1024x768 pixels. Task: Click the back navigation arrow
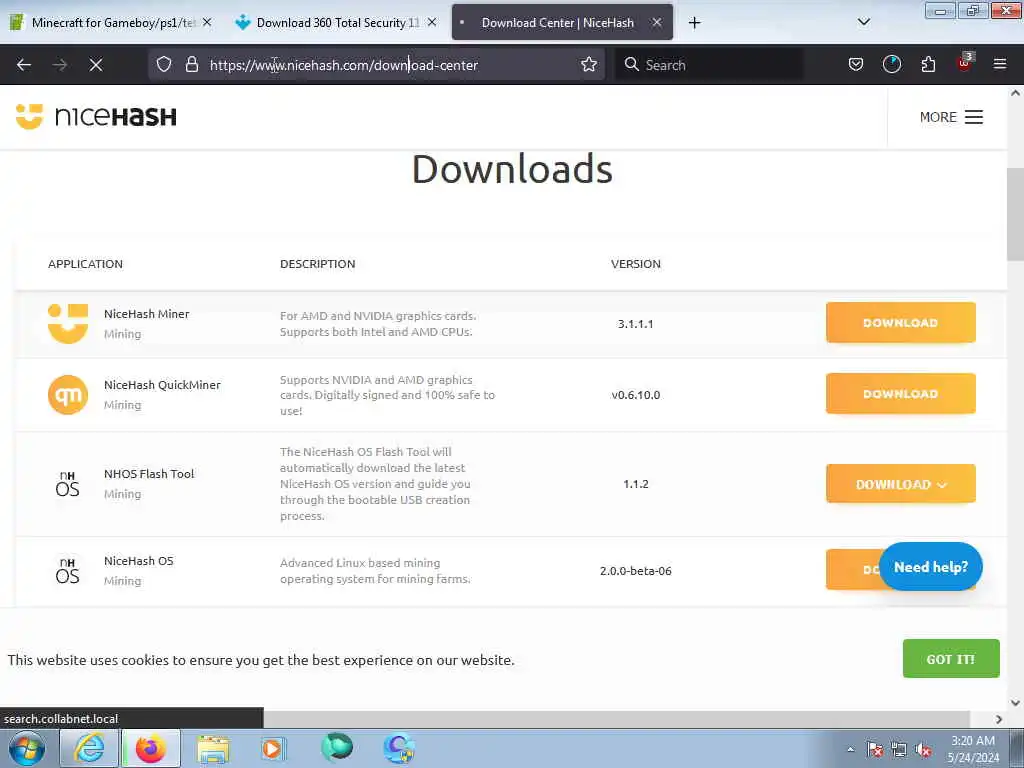point(24,65)
